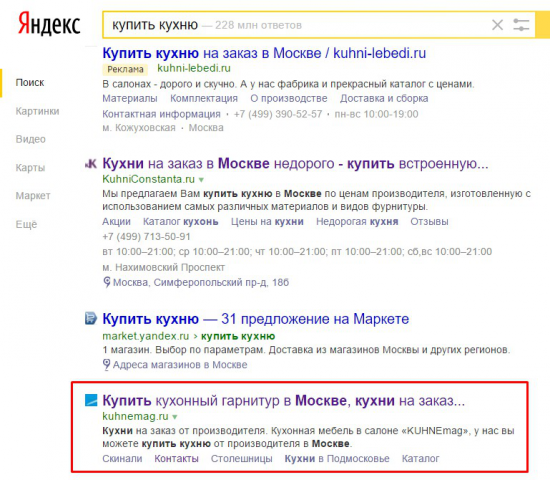Open Адреса магазинов в Москве link
The width and height of the screenshot is (550, 480).
point(180,365)
